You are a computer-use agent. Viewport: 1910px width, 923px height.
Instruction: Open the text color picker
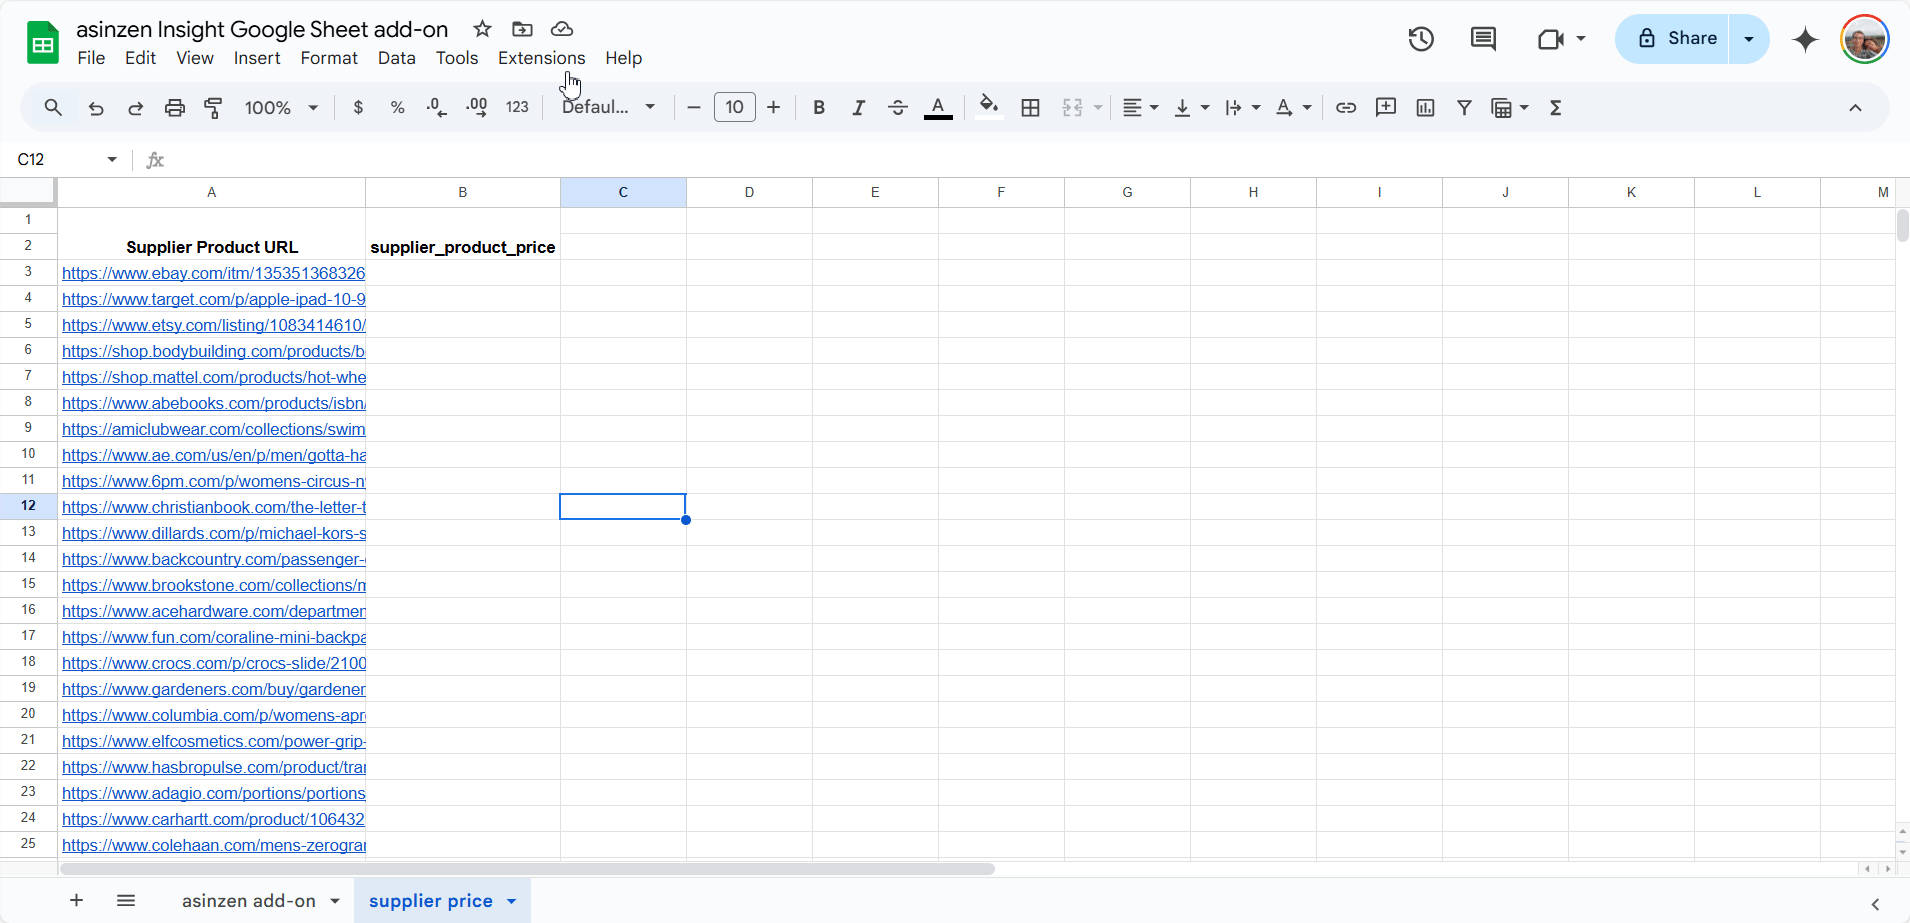click(938, 108)
